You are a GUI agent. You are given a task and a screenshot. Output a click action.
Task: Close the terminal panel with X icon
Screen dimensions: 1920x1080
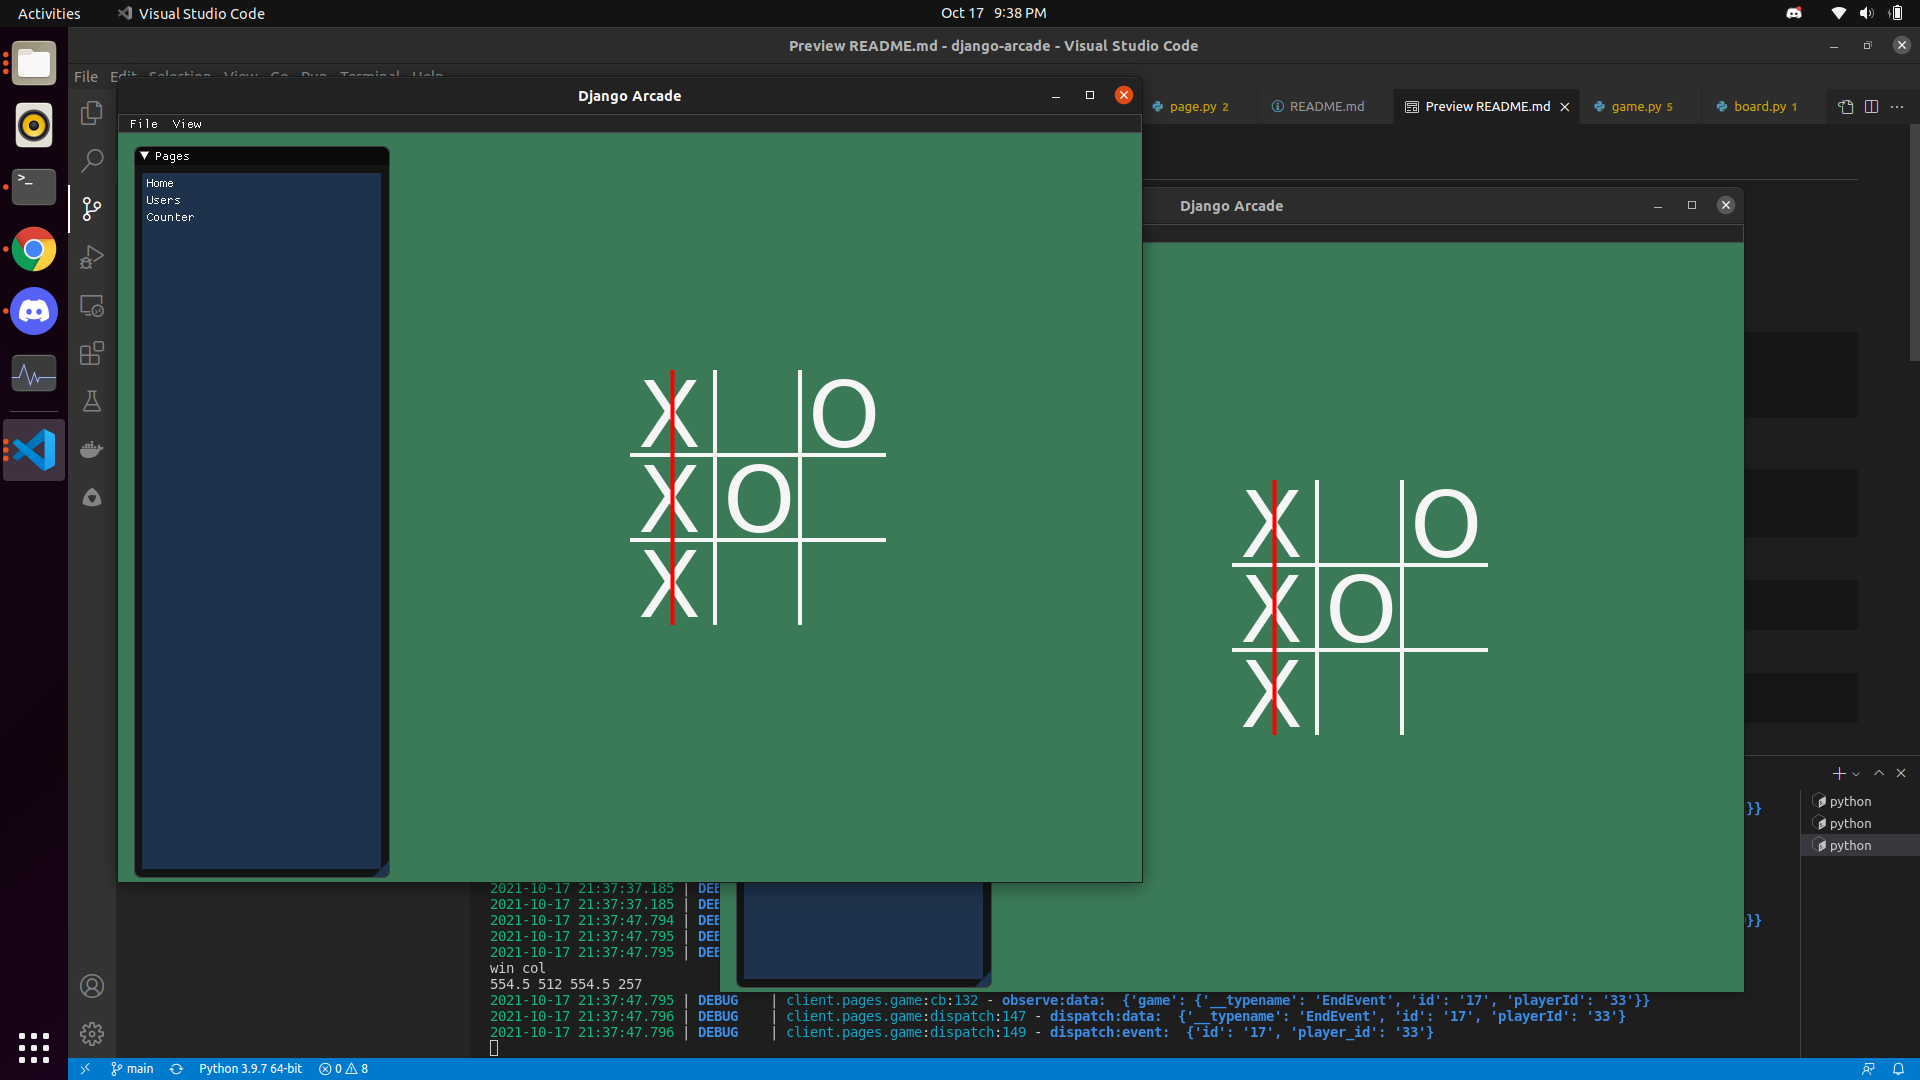(1901, 773)
